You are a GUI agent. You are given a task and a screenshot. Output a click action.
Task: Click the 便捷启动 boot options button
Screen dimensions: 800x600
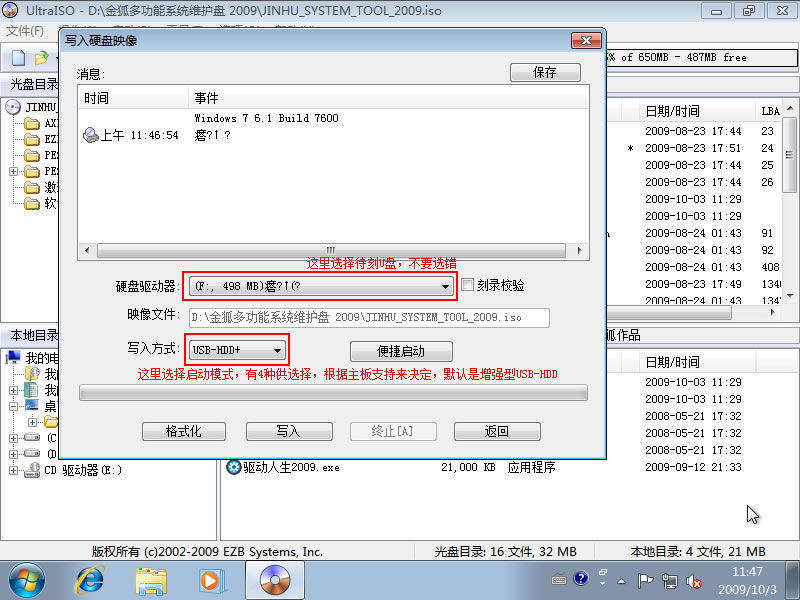pos(400,351)
